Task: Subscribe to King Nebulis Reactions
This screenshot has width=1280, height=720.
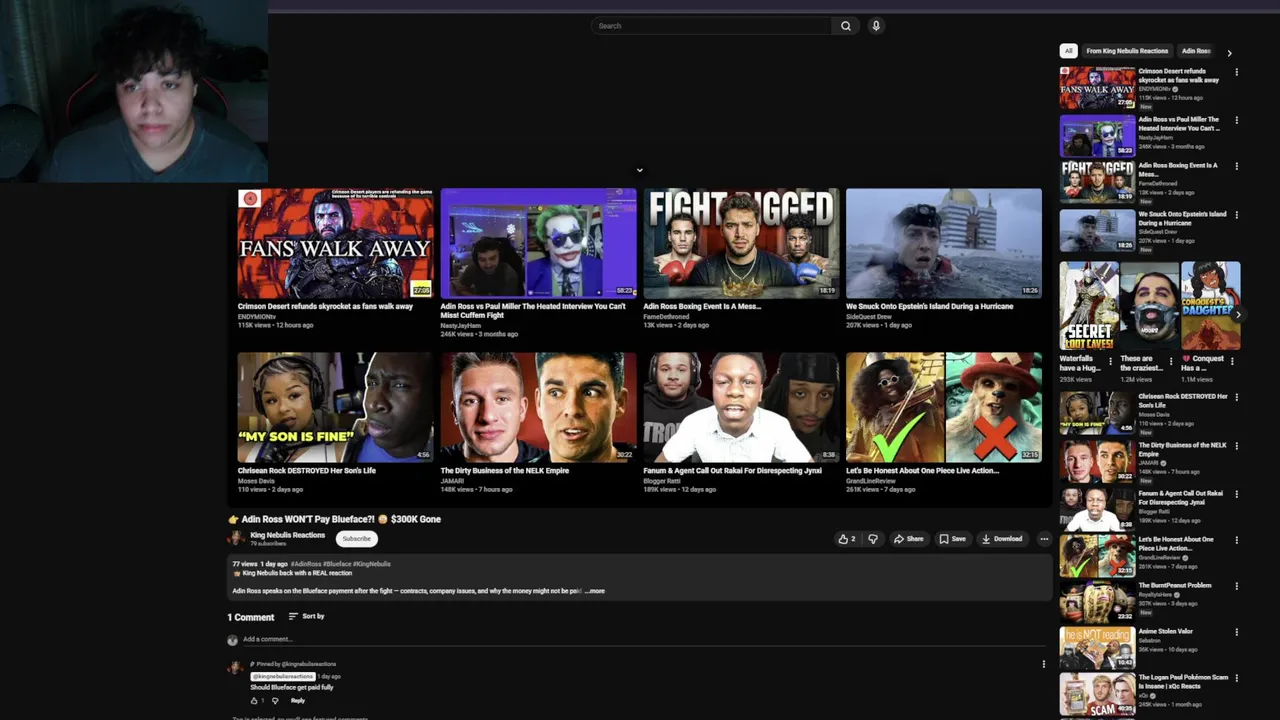Action: (356, 539)
